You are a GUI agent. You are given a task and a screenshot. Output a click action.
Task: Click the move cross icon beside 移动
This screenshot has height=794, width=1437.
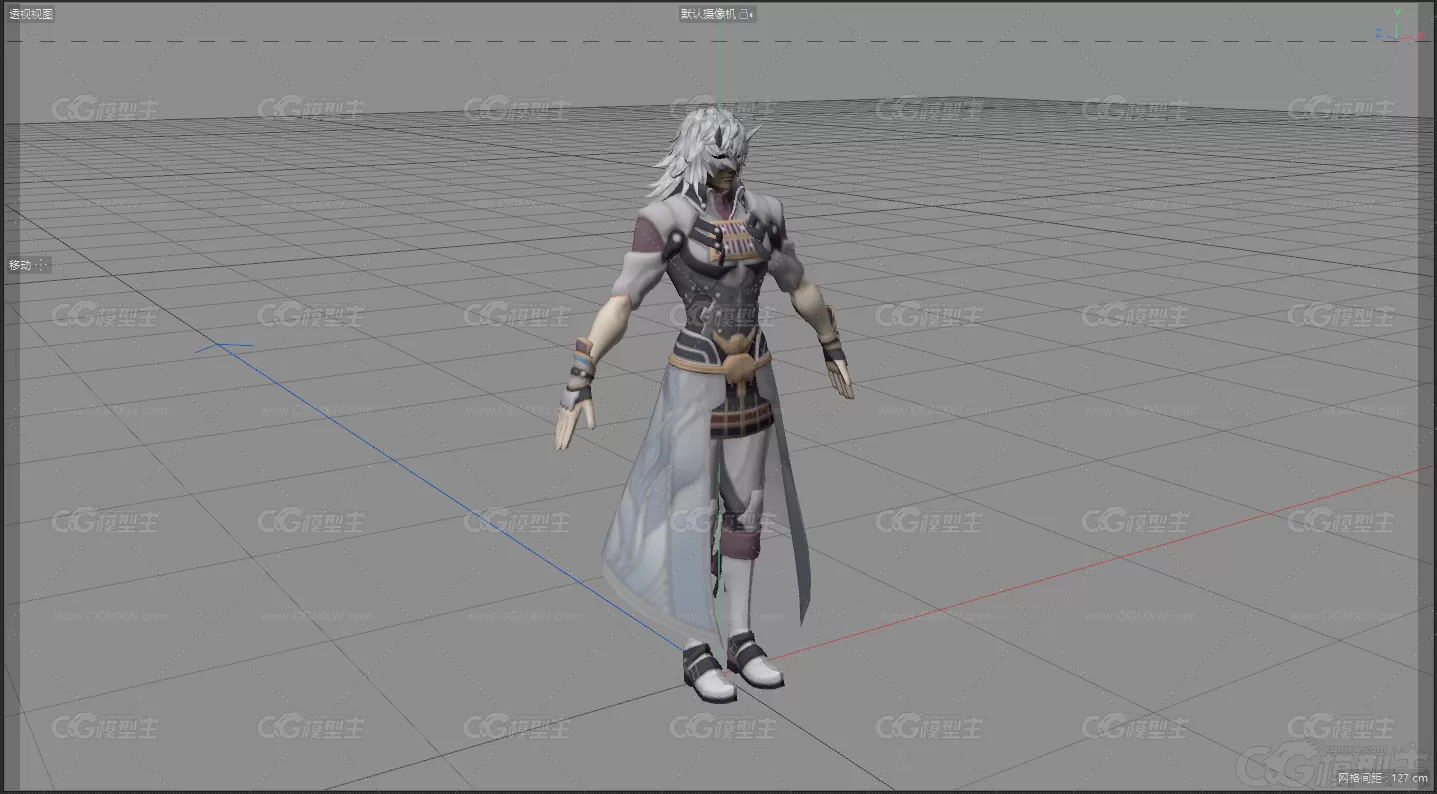pos(42,266)
